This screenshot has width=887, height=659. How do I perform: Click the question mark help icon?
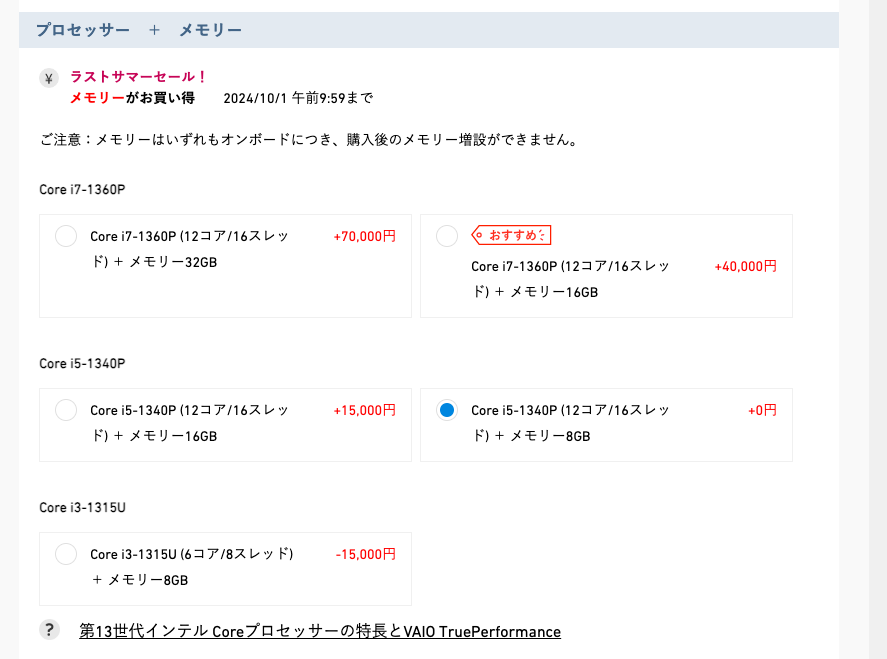point(49,630)
